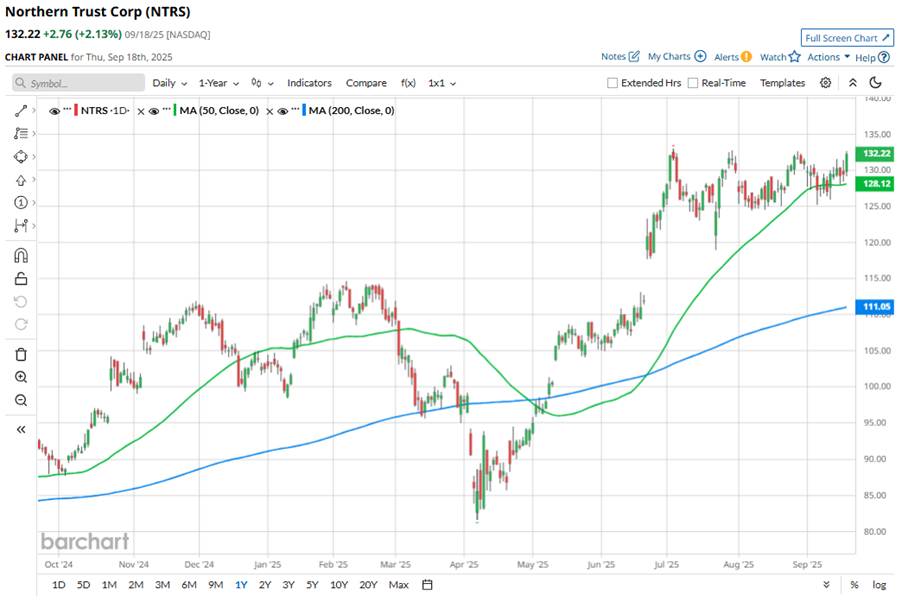Image resolution: width=902 pixels, height=609 pixels.
Task: Open the chart type dropdown
Action: point(262,83)
